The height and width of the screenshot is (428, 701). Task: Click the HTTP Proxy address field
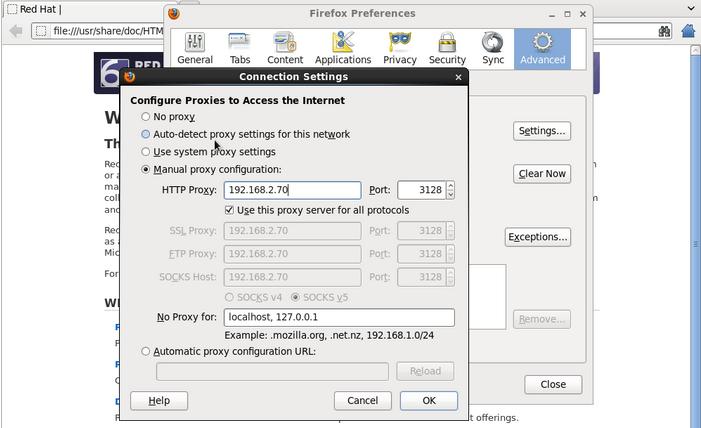coord(292,190)
